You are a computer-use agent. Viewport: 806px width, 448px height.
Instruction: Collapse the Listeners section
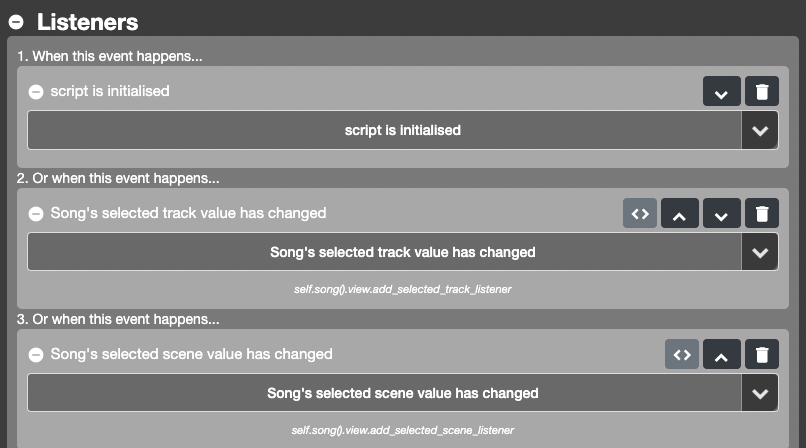(16, 21)
